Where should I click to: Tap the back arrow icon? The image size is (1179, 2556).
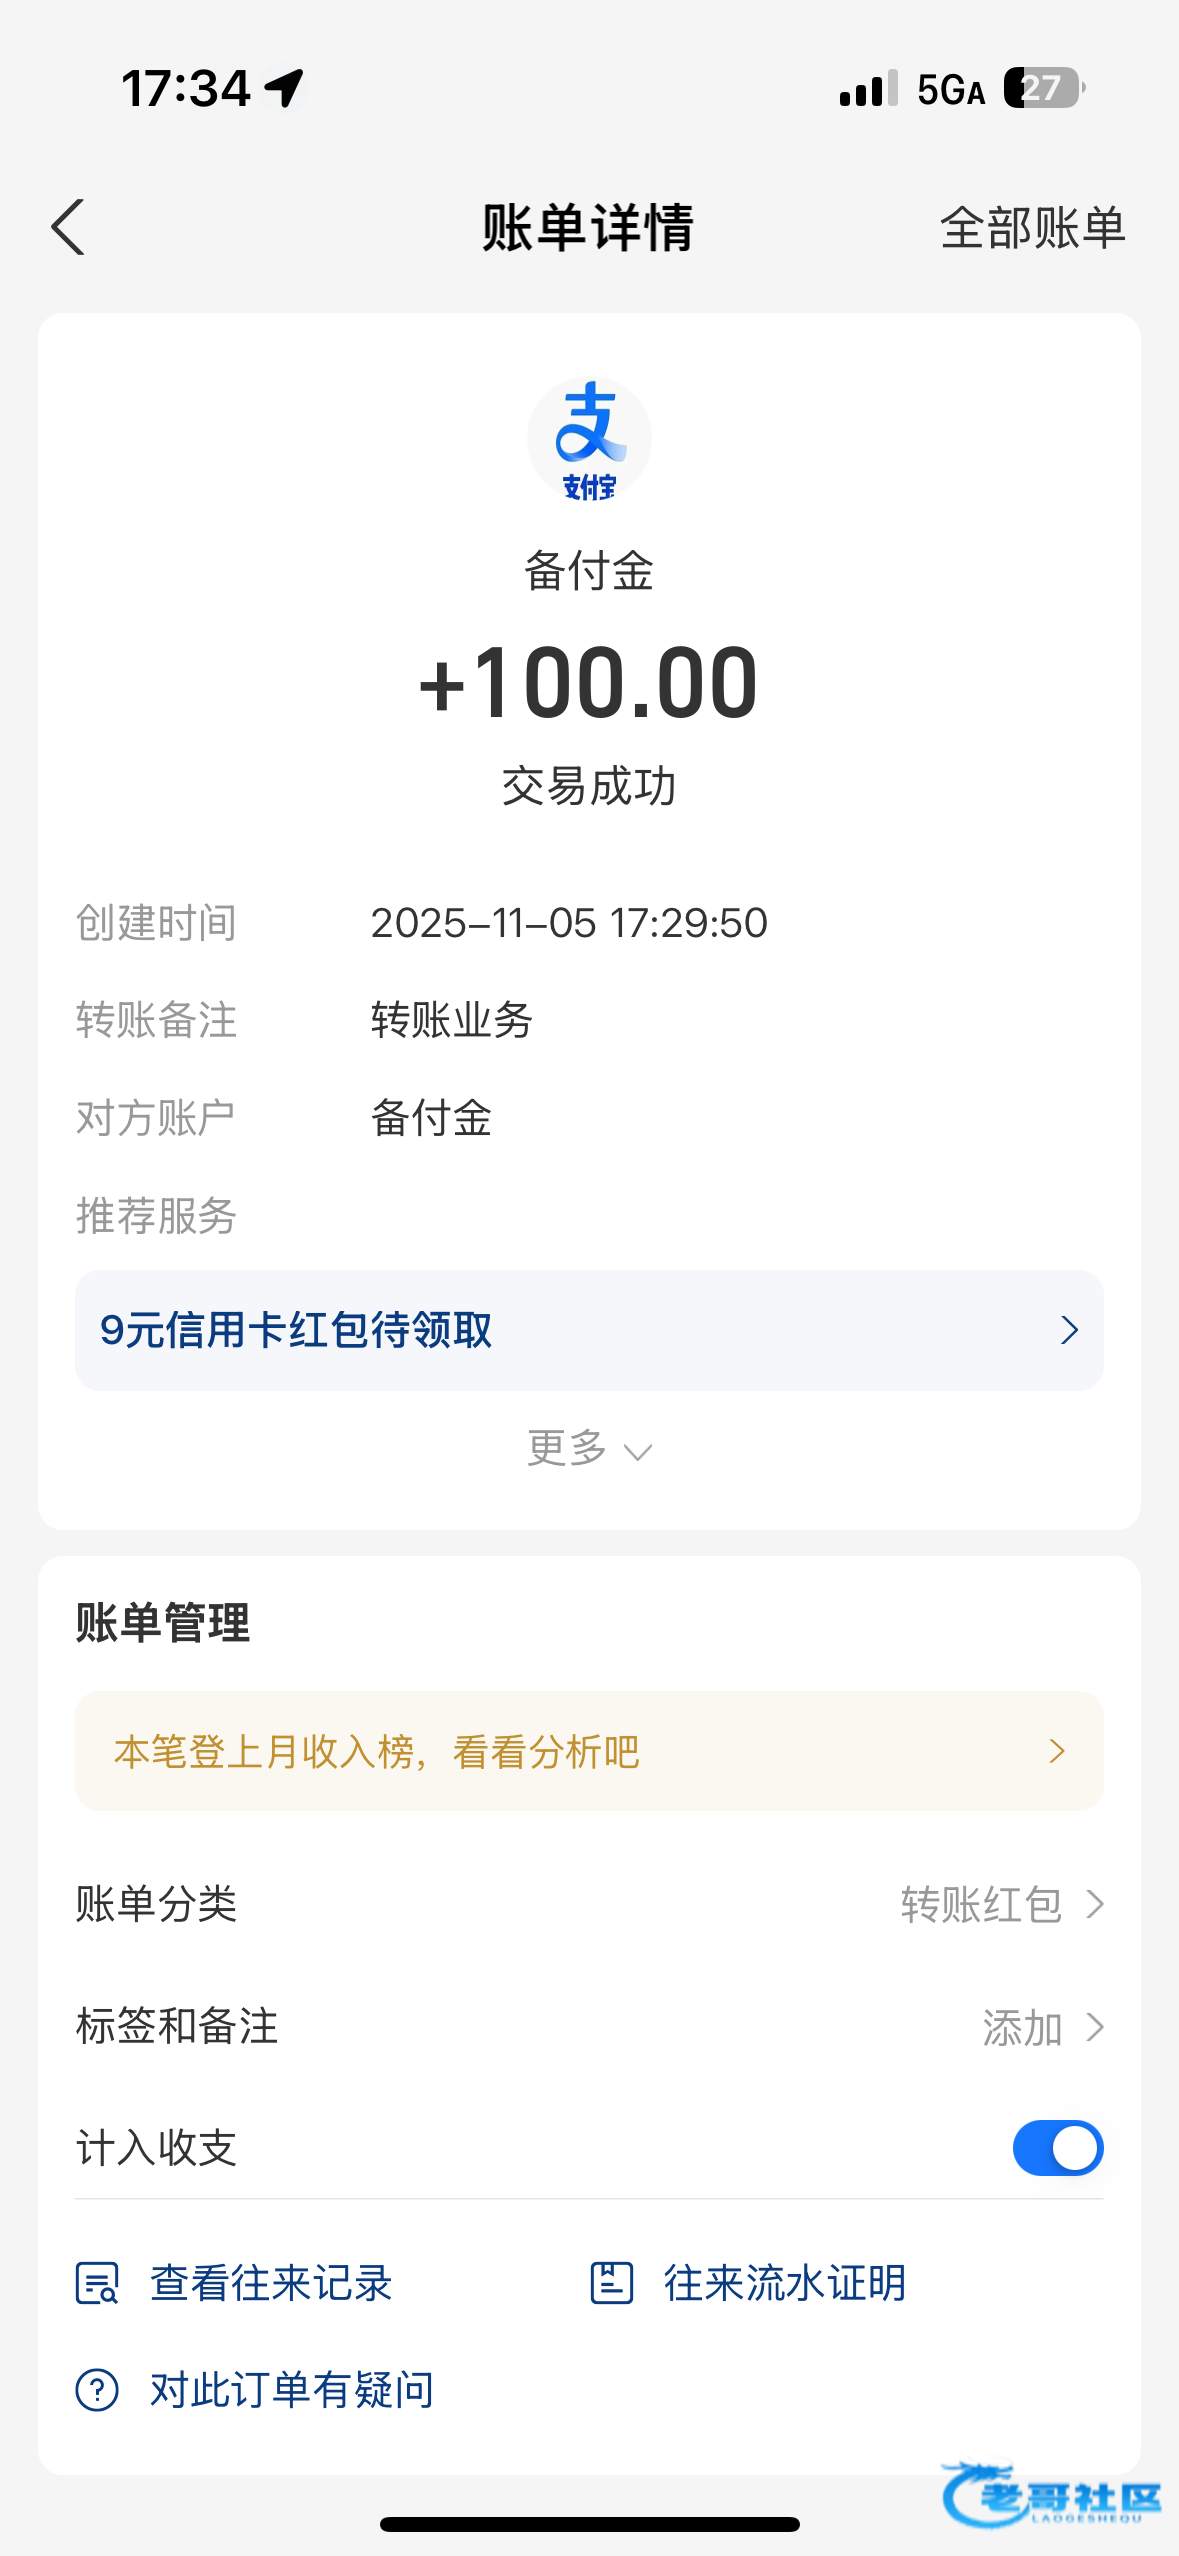click(x=68, y=228)
